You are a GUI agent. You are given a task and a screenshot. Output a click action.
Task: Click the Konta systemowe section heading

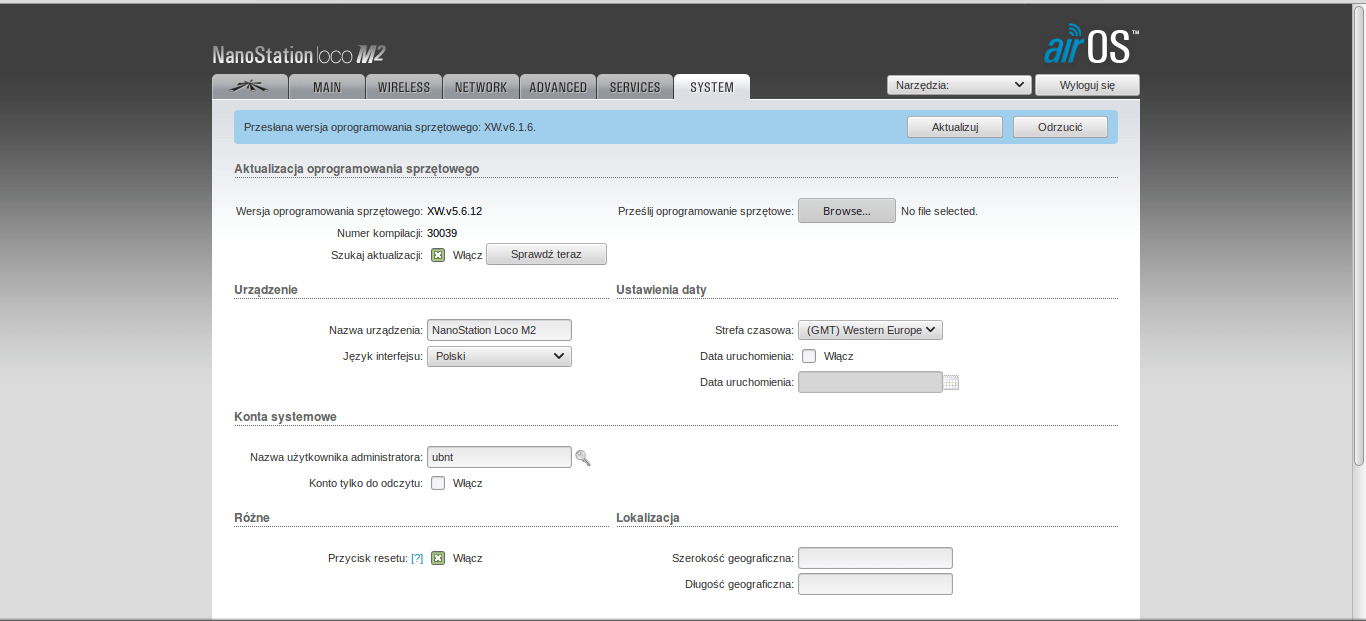(x=285, y=417)
